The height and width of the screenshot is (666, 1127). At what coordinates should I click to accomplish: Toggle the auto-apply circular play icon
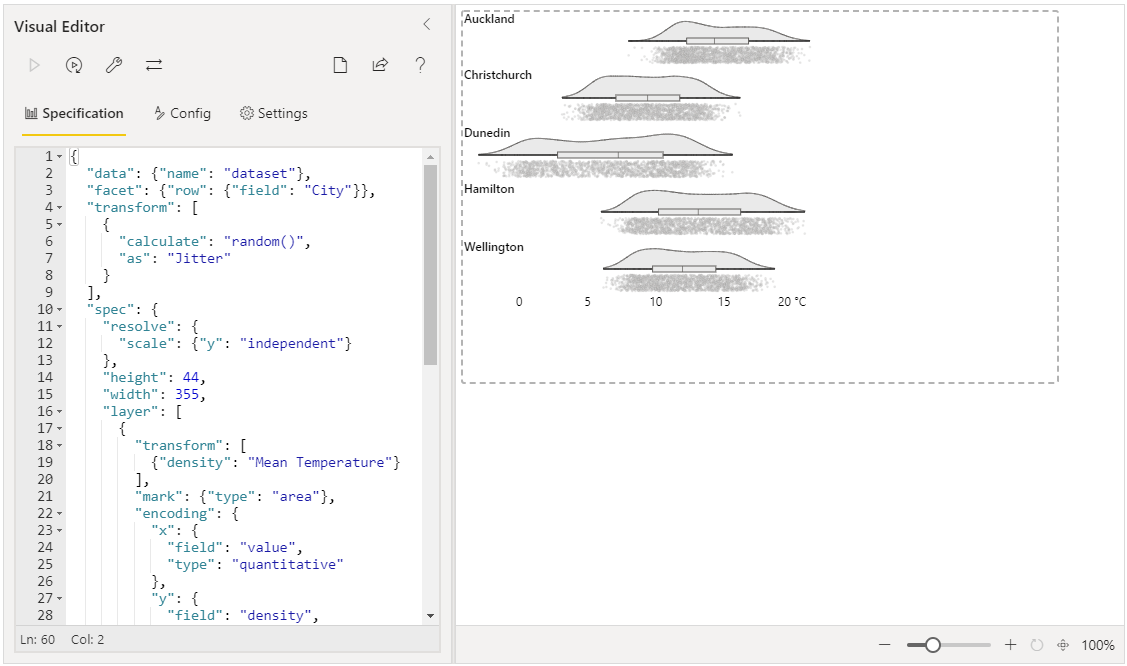(74, 65)
